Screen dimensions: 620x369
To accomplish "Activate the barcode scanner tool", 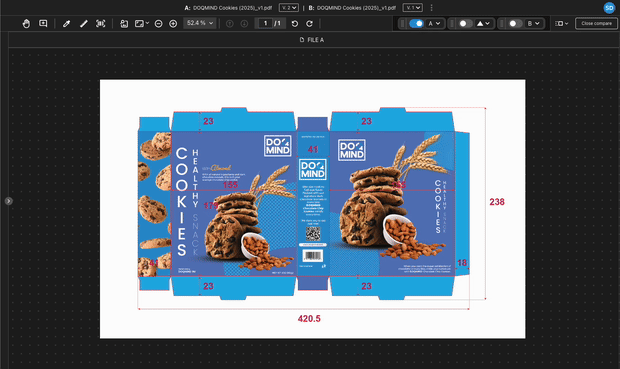I will pyautogui.click(x=100, y=24).
